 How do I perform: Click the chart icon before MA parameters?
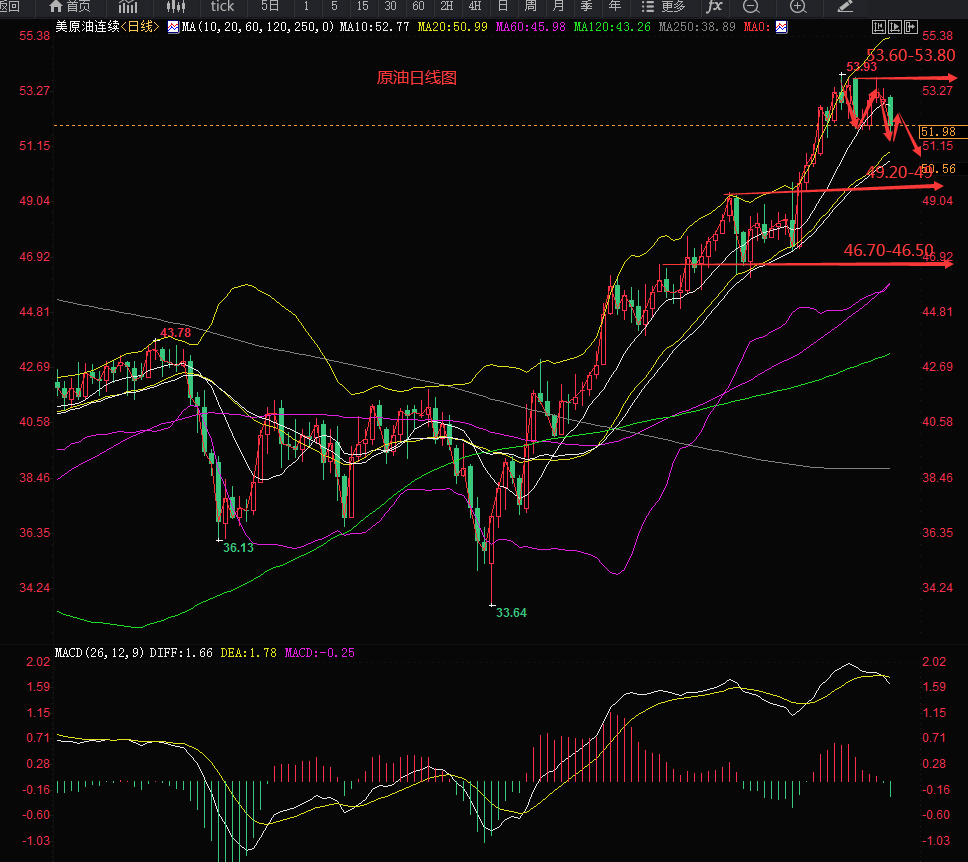click(x=174, y=27)
